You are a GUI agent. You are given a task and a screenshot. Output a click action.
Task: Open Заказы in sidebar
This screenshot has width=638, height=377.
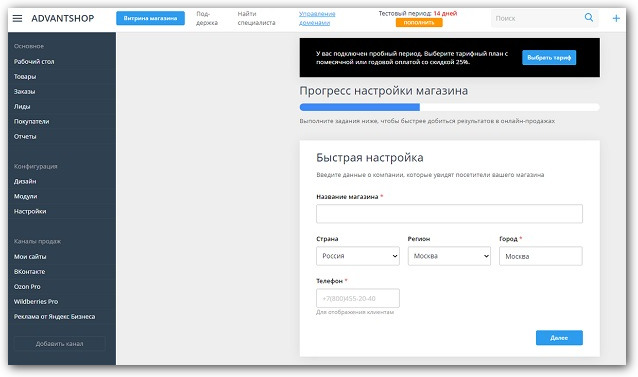click(24, 92)
